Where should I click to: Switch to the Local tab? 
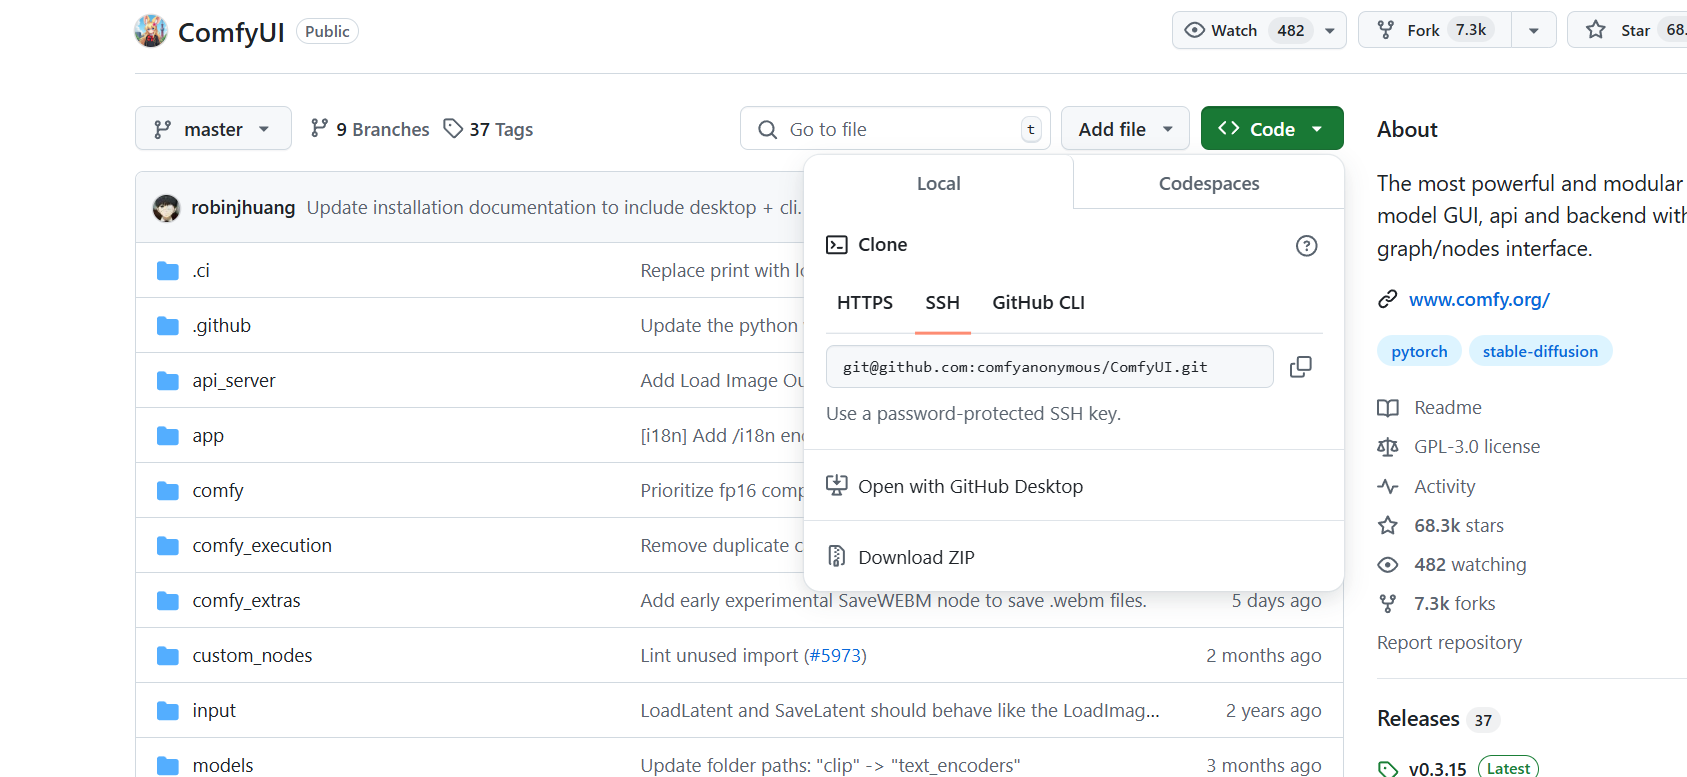click(x=938, y=184)
